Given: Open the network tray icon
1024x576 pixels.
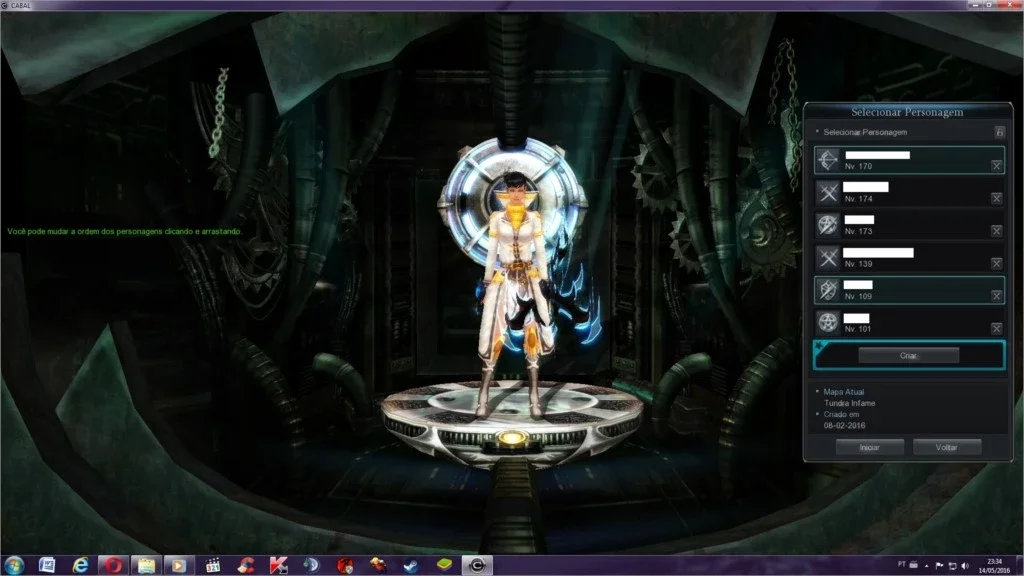Looking at the screenshot, I should click(x=952, y=566).
